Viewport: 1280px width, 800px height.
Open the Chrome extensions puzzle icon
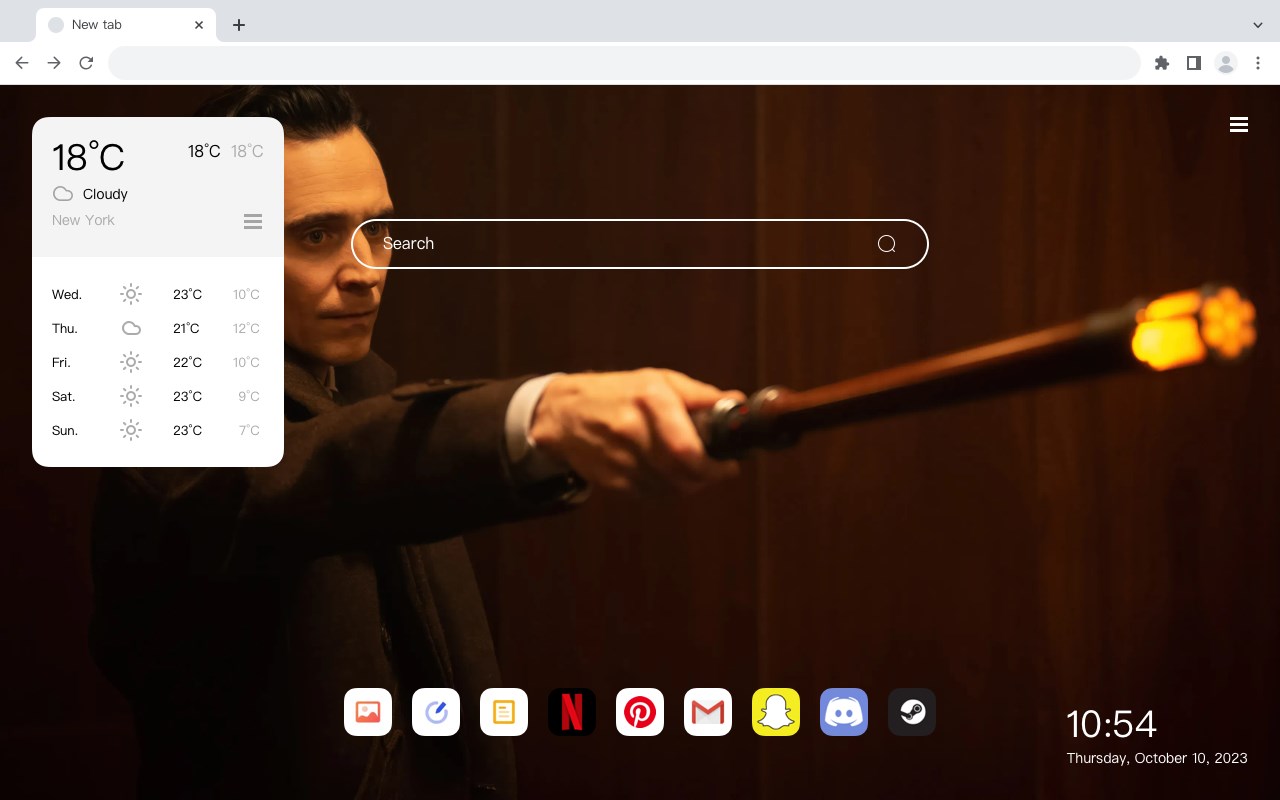coord(1162,63)
